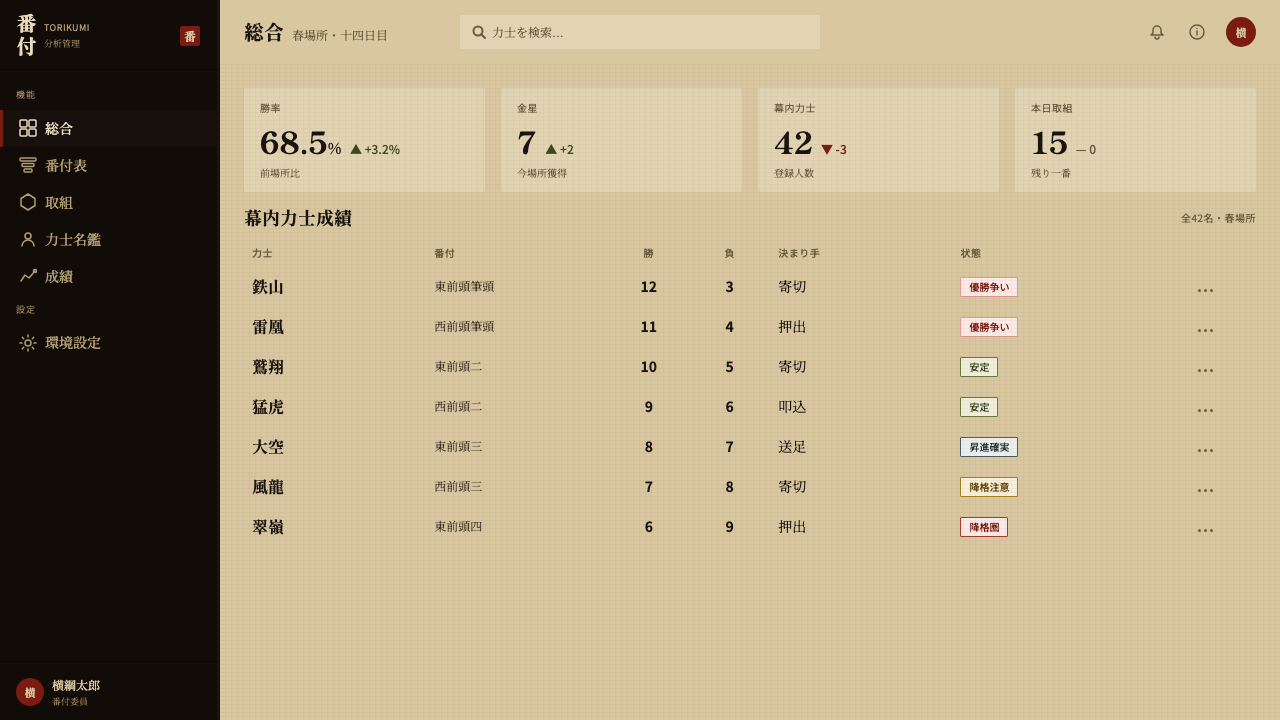Click rank cell 東前頭四
Image resolution: width=1280 pixels, height=720 pixels.
tap(458, 527)
